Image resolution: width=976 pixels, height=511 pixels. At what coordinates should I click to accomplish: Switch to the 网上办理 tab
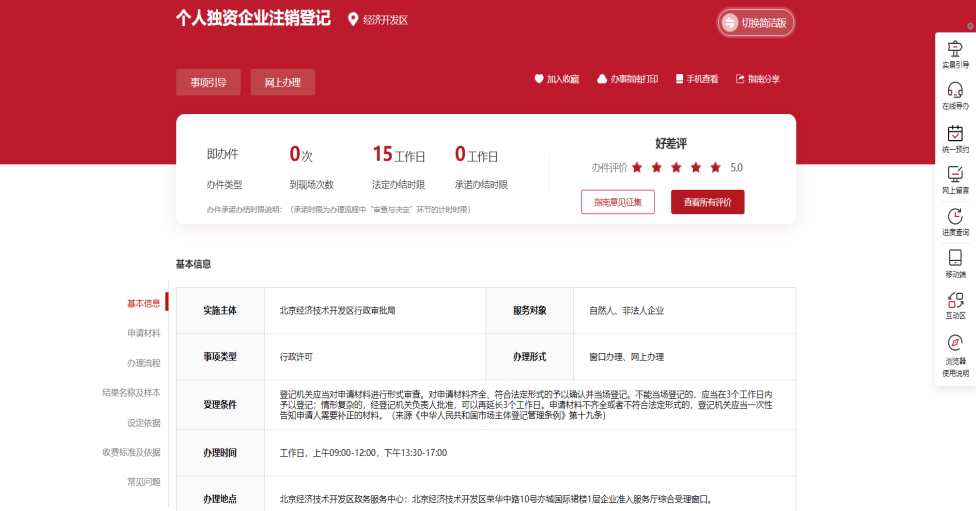point(282,82)
